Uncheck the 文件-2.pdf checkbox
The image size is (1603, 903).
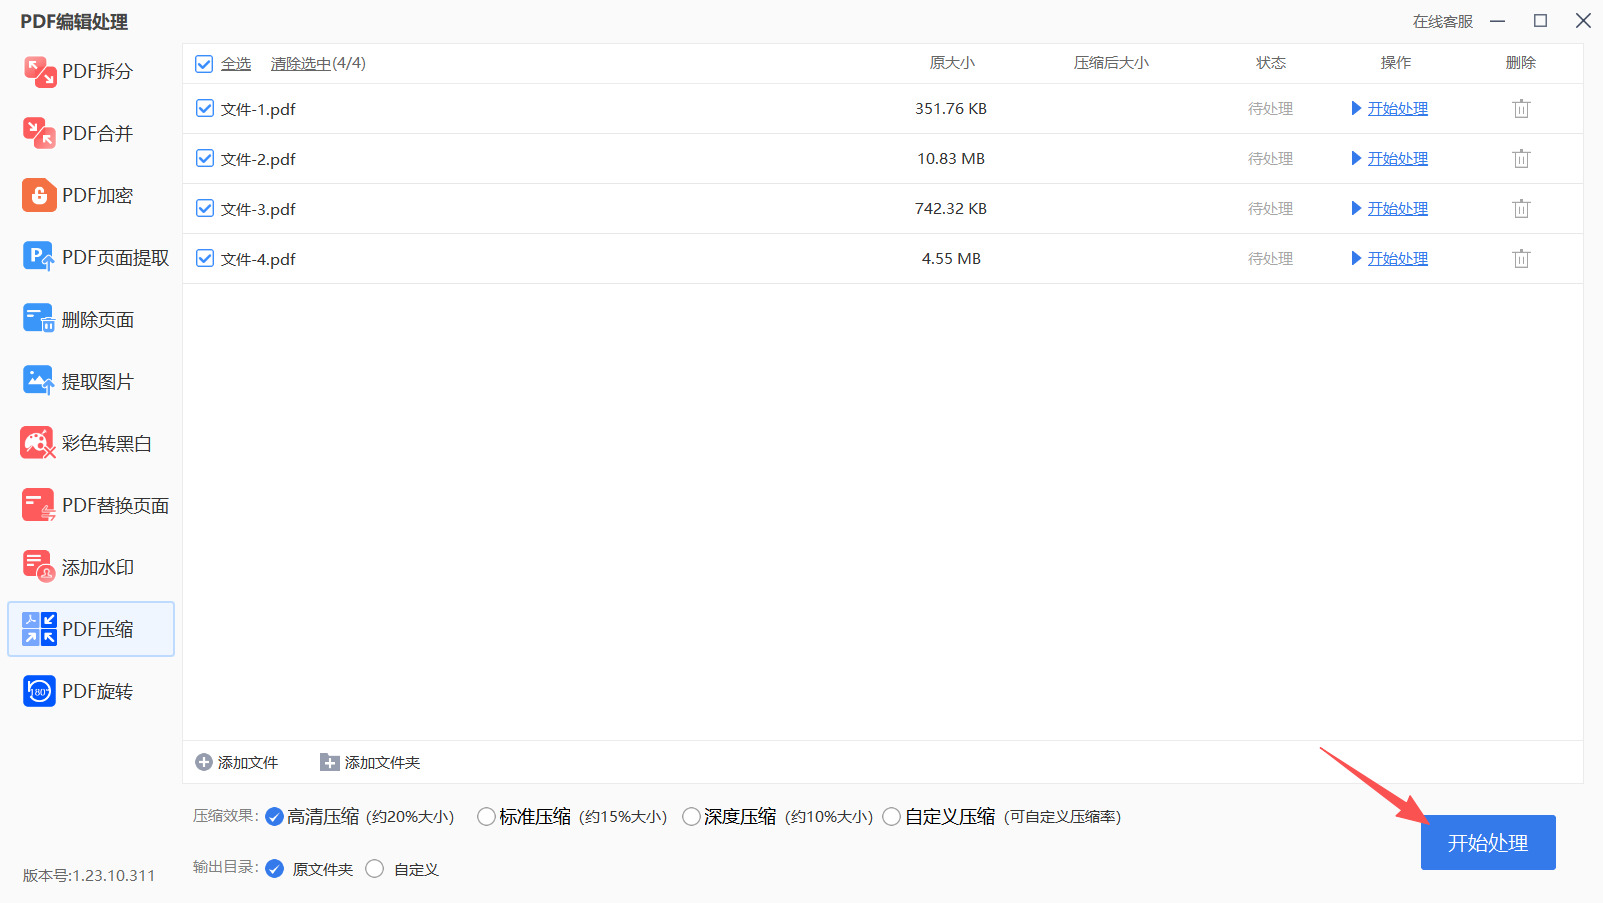(x=205, y=159)
